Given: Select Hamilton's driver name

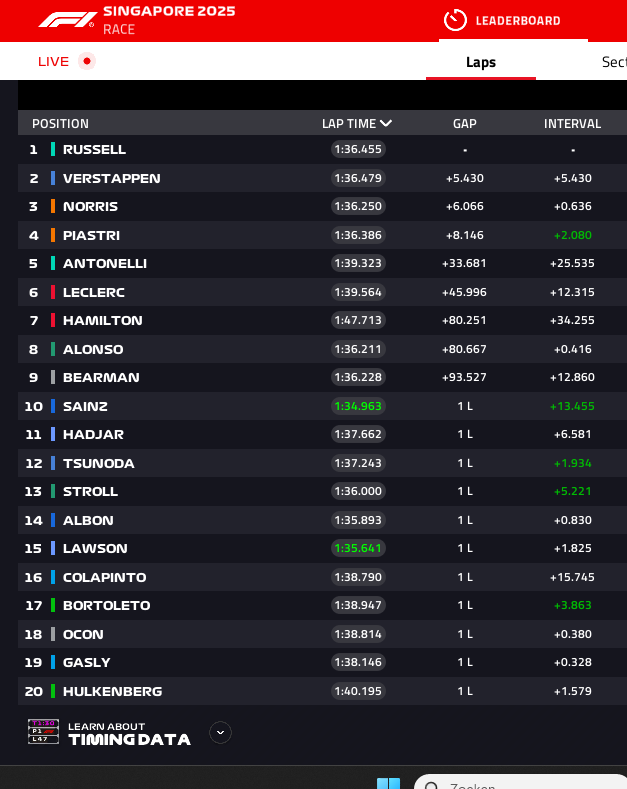Looking at the screenshot, I should pos(102,320).
